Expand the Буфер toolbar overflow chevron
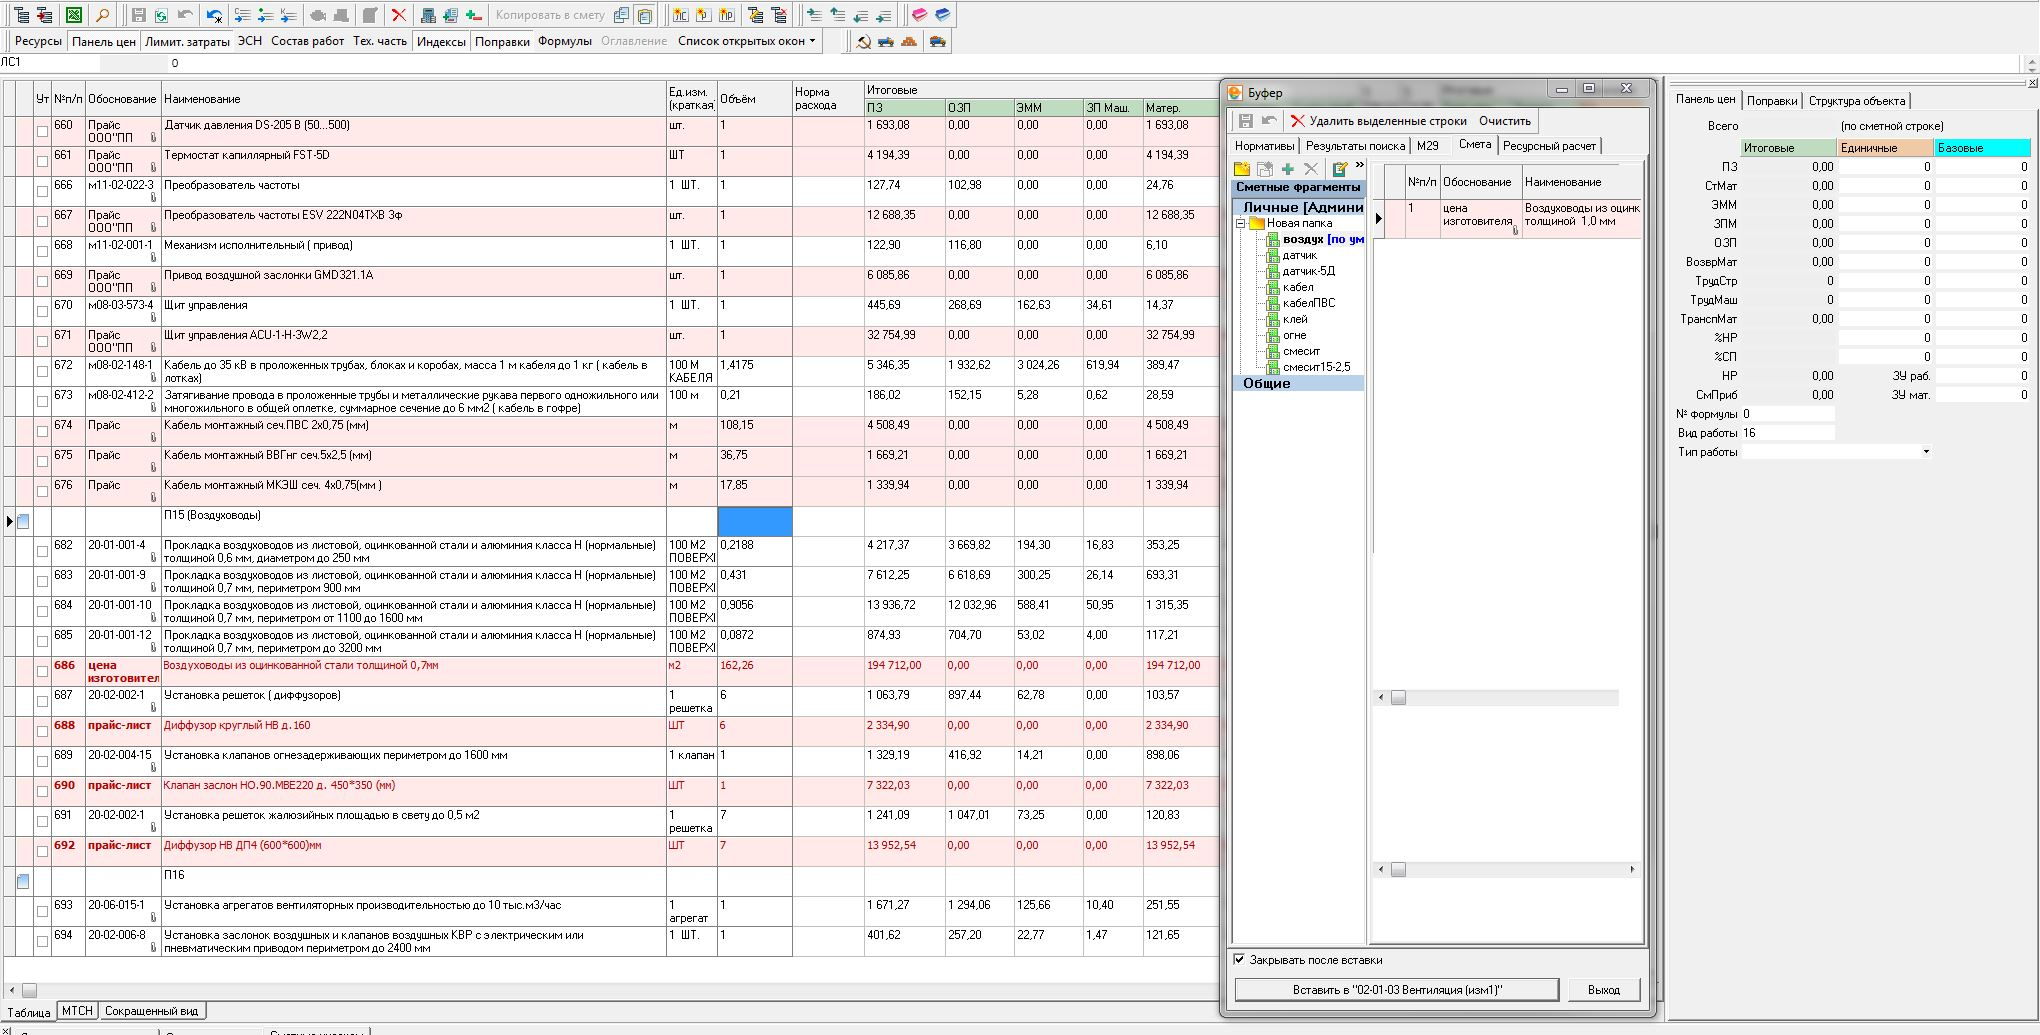 click(1359, 166)
